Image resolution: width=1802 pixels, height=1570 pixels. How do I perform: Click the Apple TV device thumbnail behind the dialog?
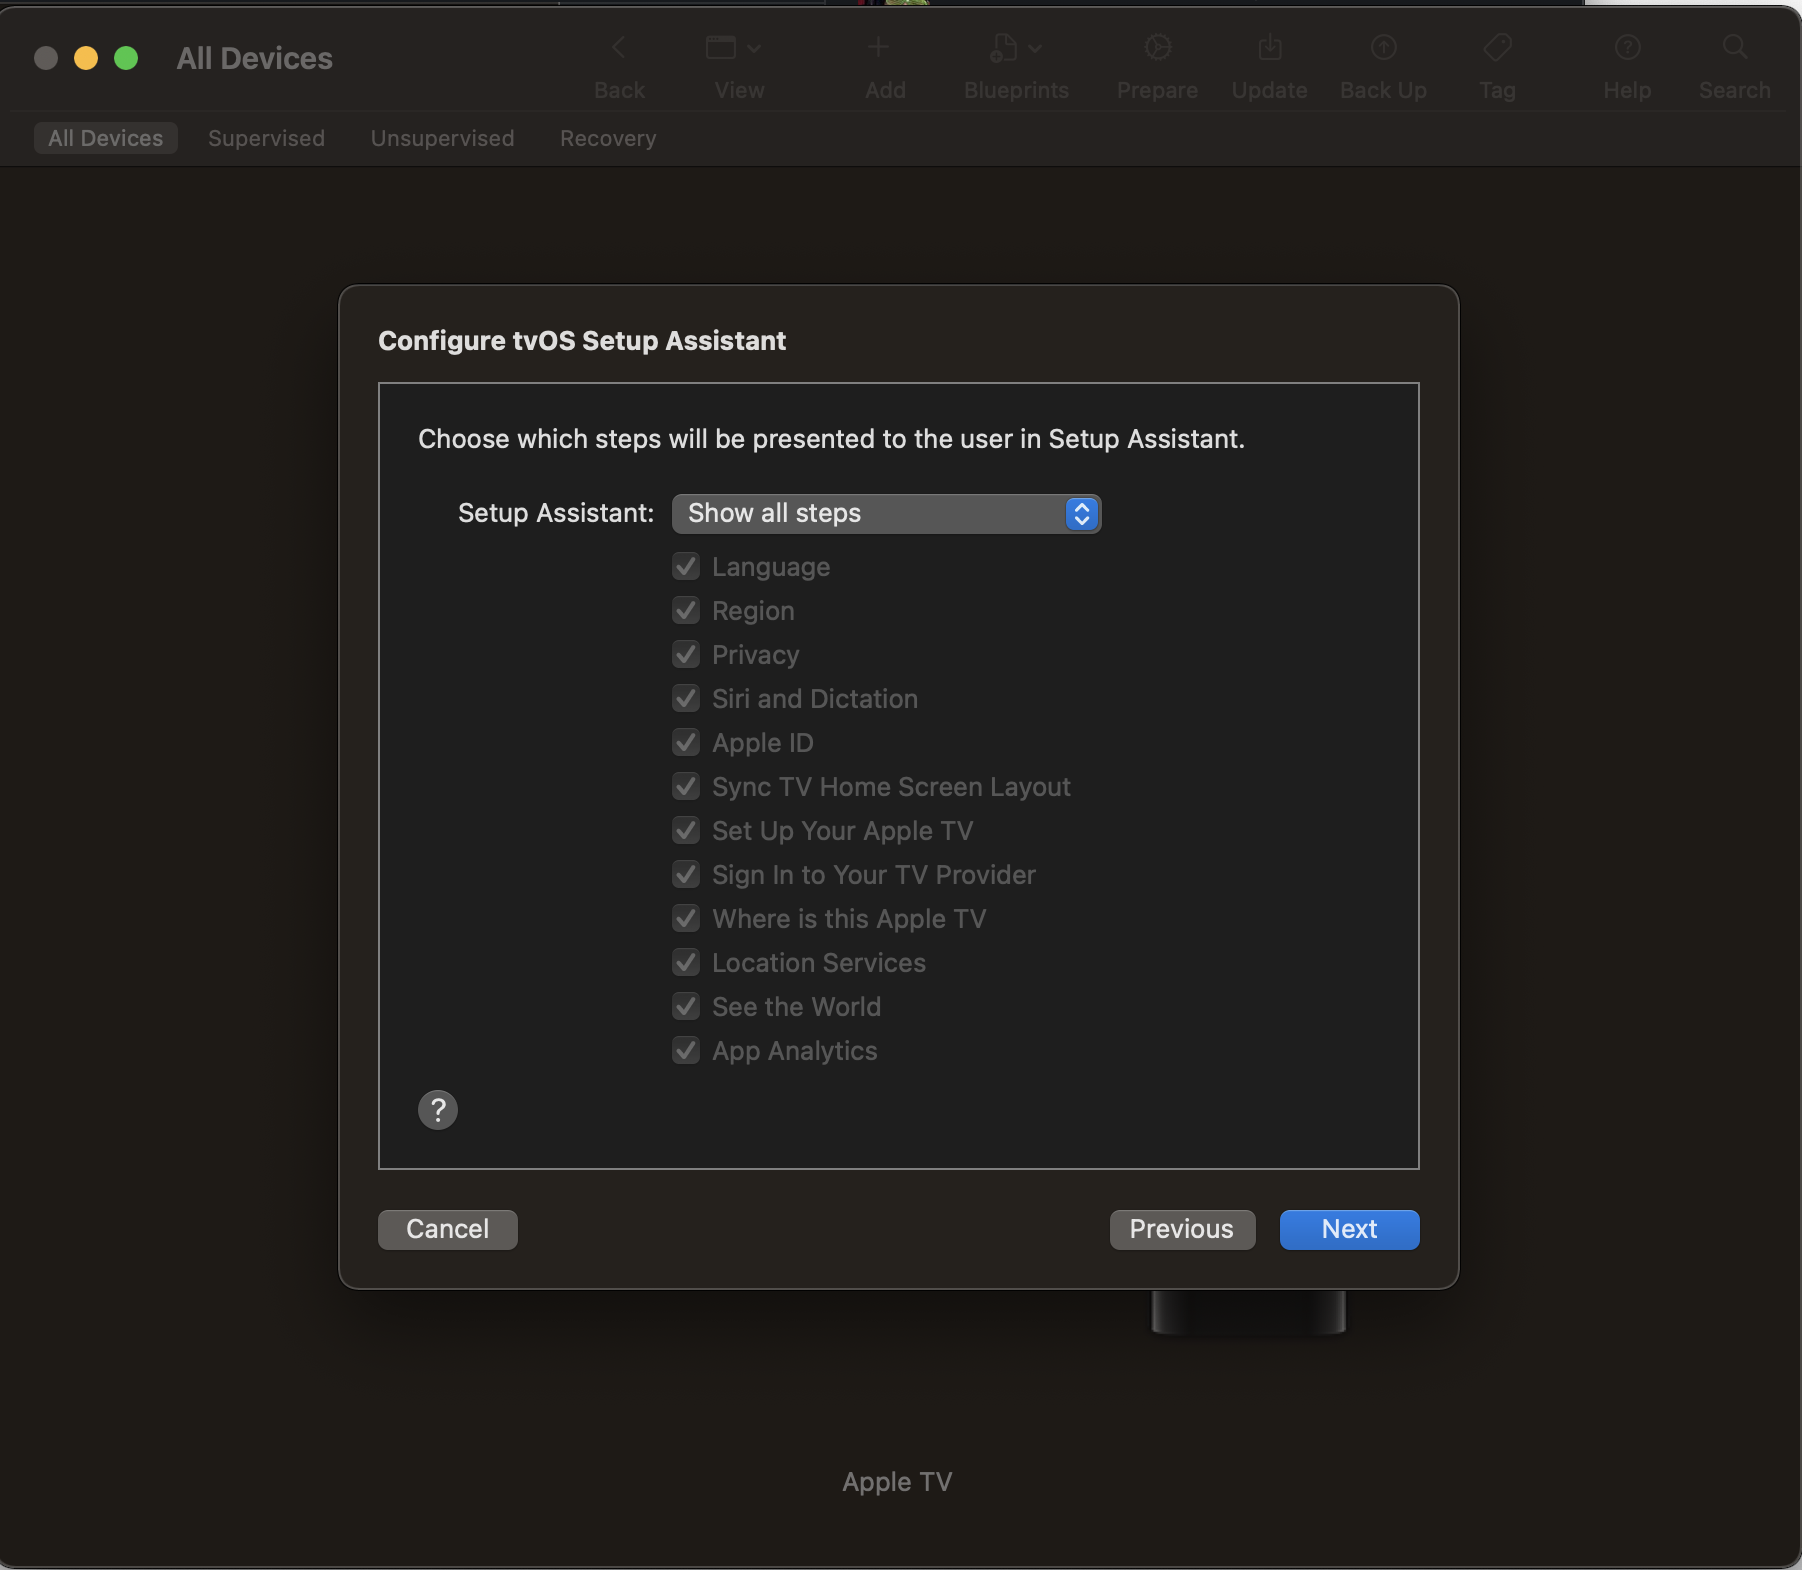1248,1312
